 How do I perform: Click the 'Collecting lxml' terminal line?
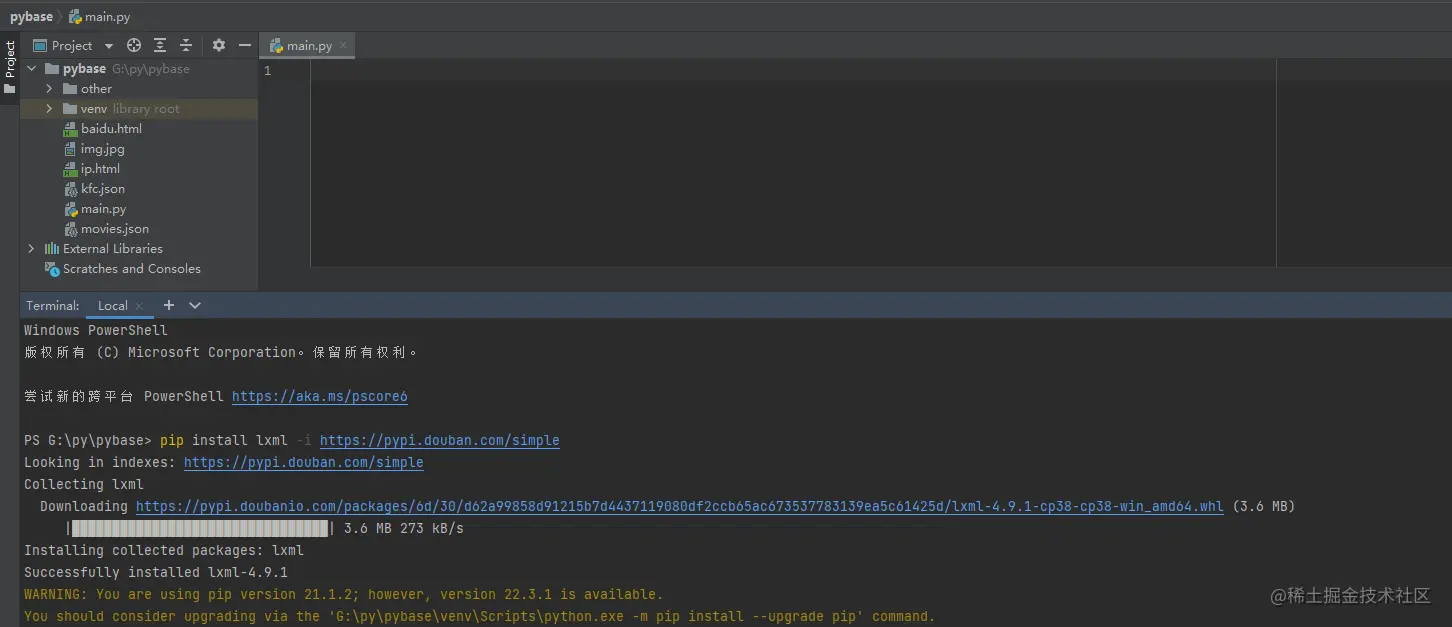84,485
